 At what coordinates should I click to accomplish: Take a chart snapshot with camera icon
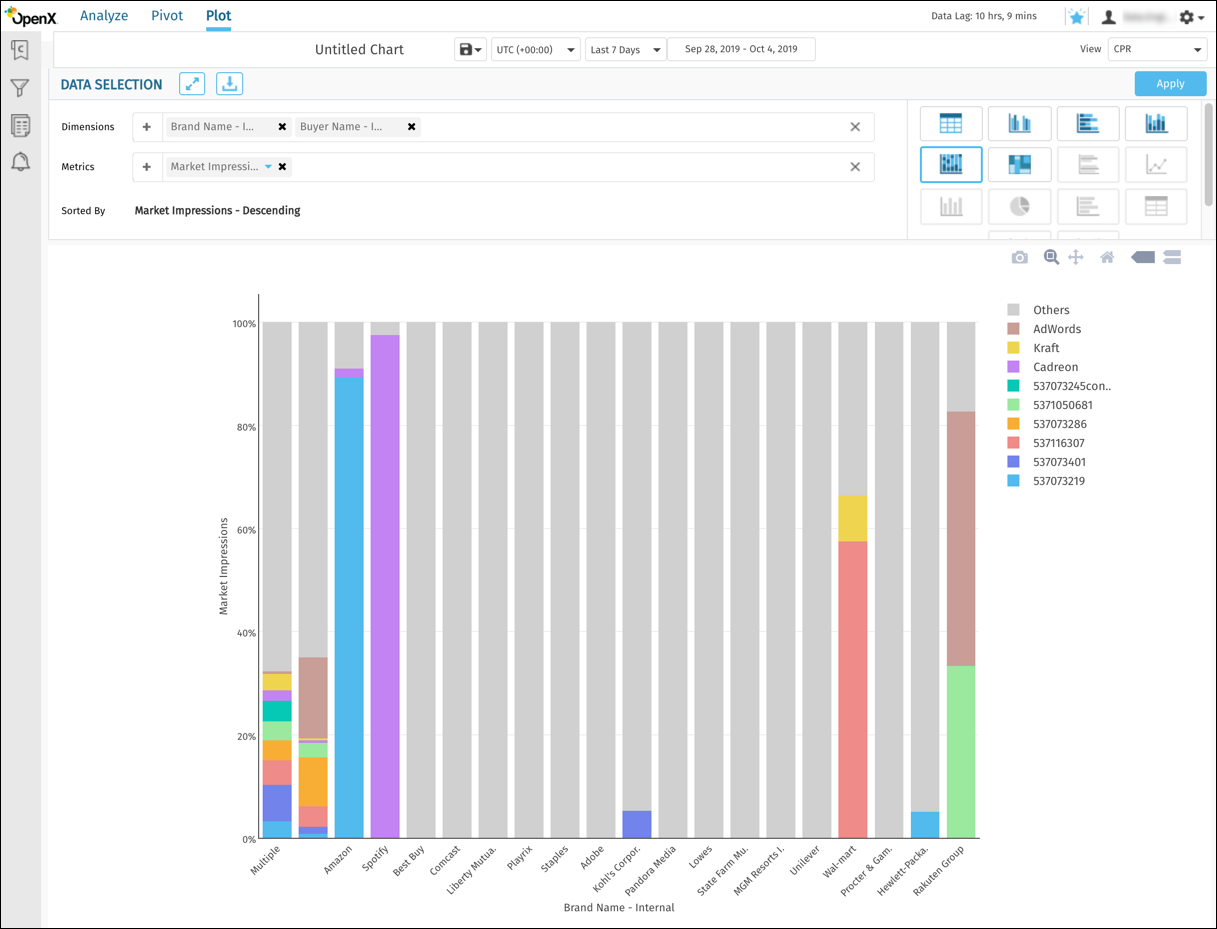click(1019, 258)
